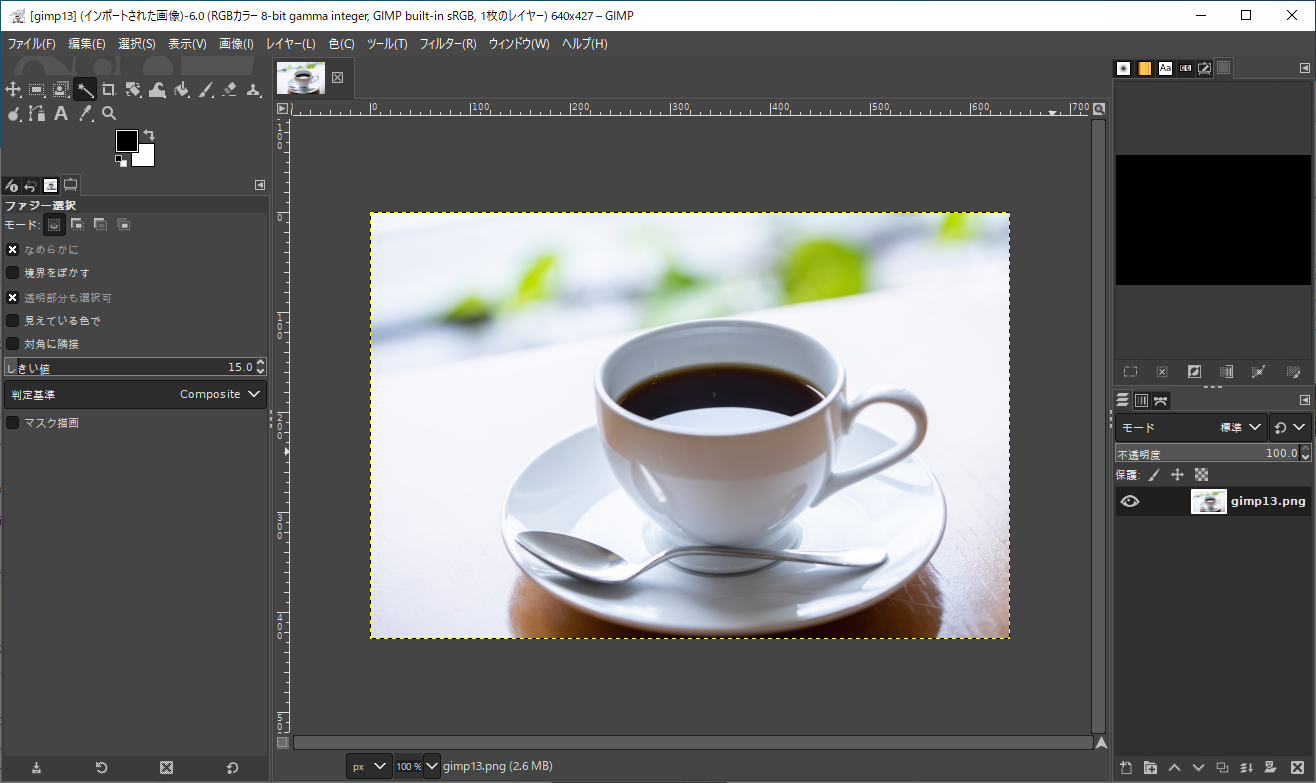Click the black foreground color swatch
The height and width of the screenshot is (783, 1316).
tap(126, 141)
